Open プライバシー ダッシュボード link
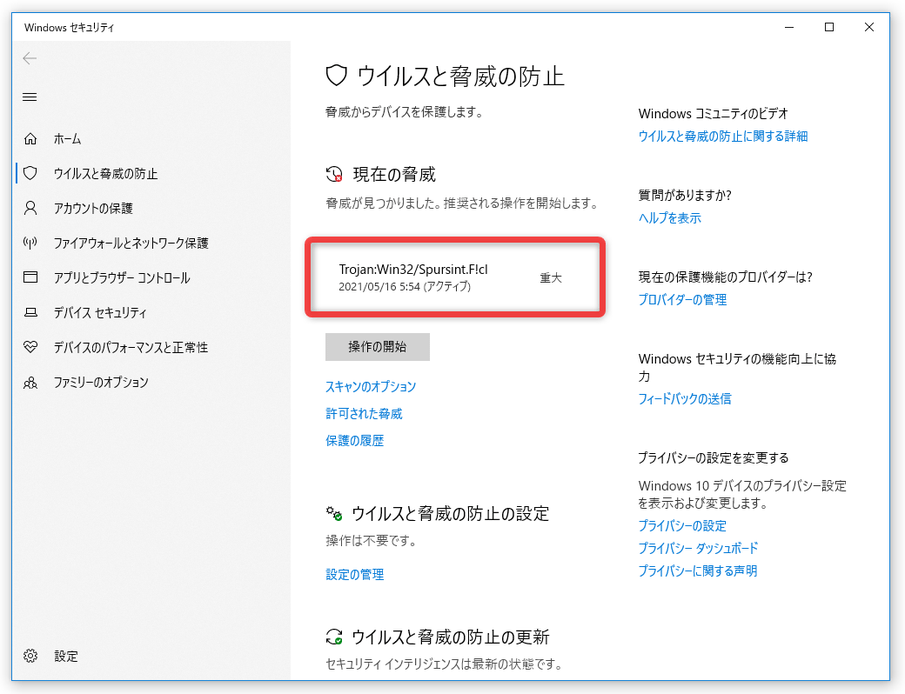Image resolution: width=905 pixels, height=694 pixels. 698,548
